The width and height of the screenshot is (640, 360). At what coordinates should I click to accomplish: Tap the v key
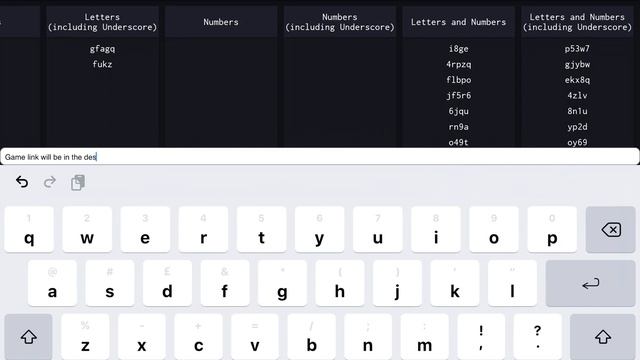(255, 337)
